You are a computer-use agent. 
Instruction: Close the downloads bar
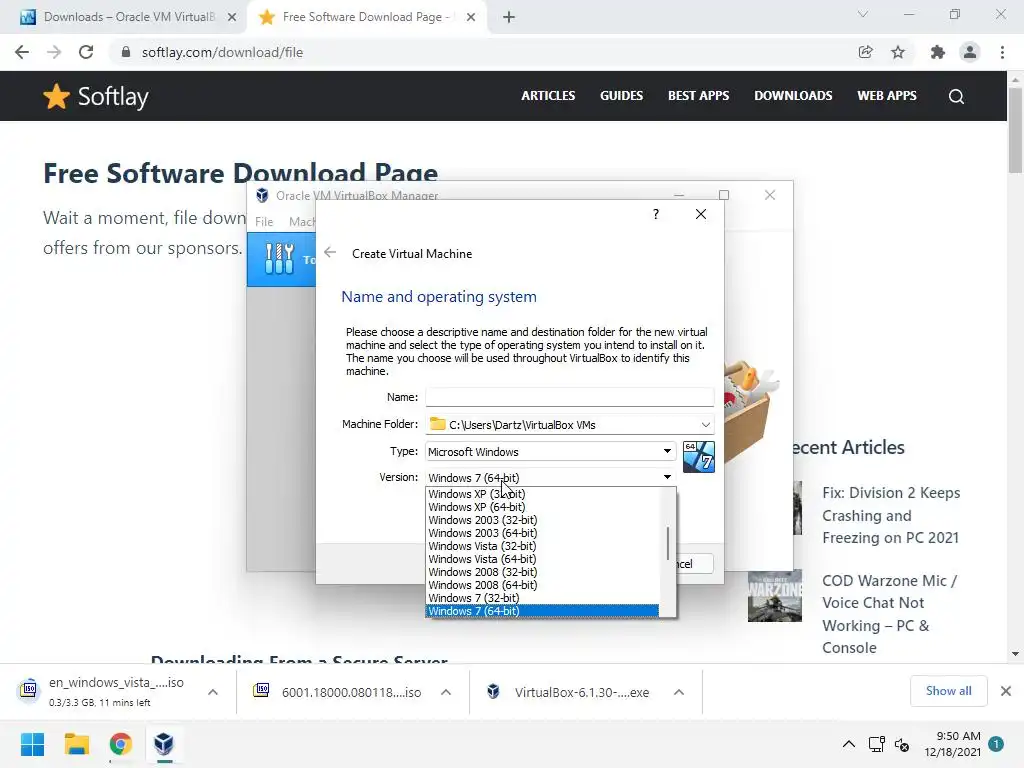pyautogui.click(x=1006, y=691)
